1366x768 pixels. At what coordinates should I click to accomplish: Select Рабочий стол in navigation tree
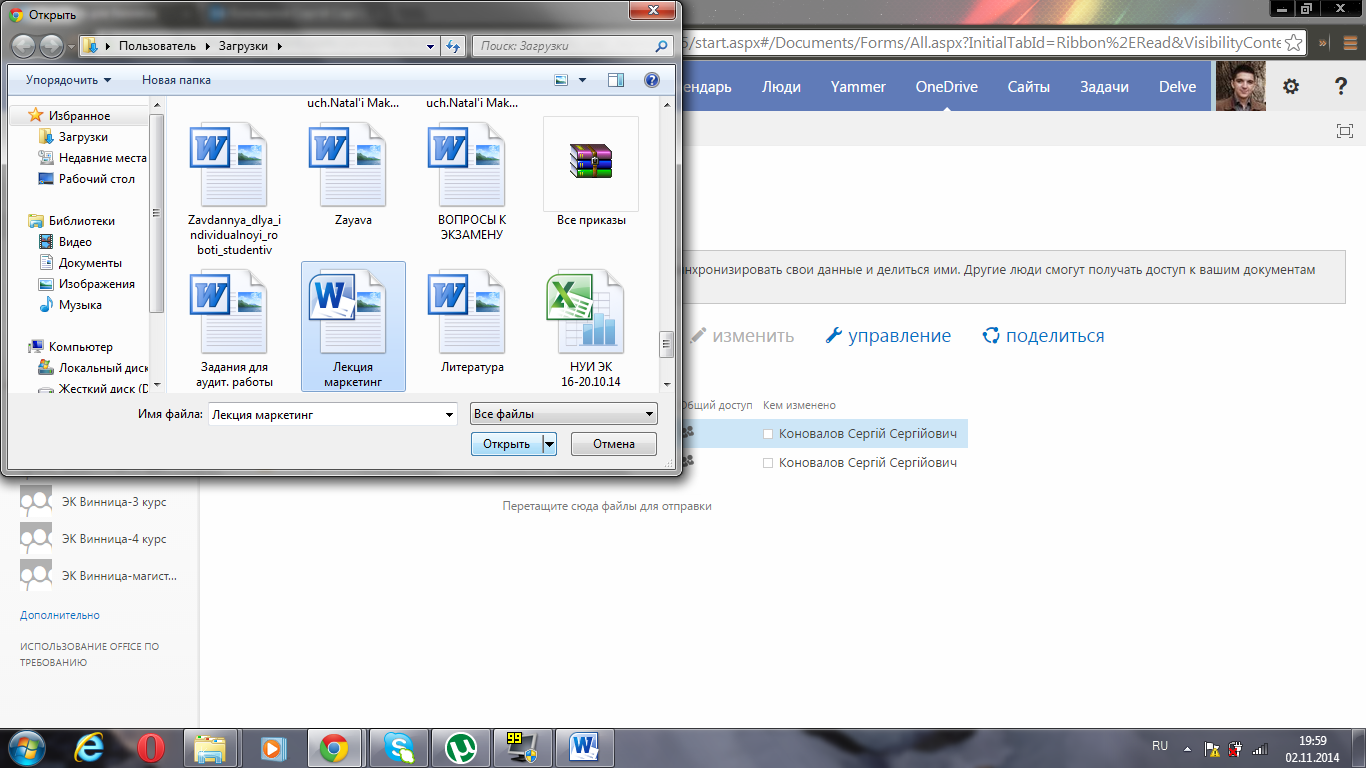coord(96,179)
